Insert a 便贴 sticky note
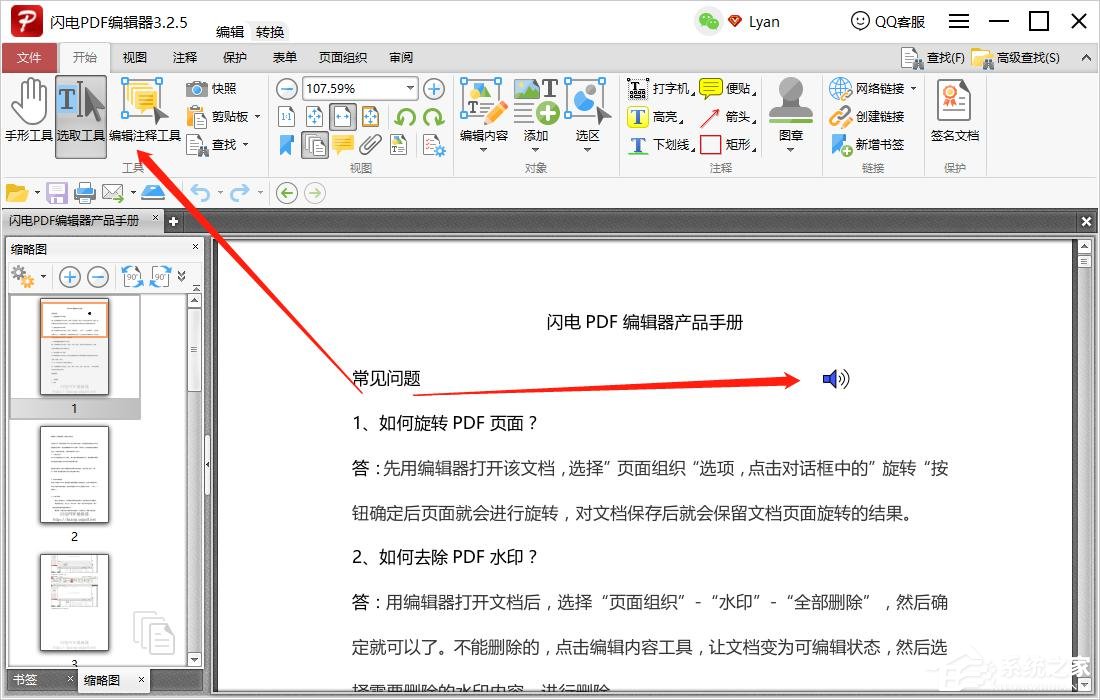The image size is (1100, 700). pos(725,89)
